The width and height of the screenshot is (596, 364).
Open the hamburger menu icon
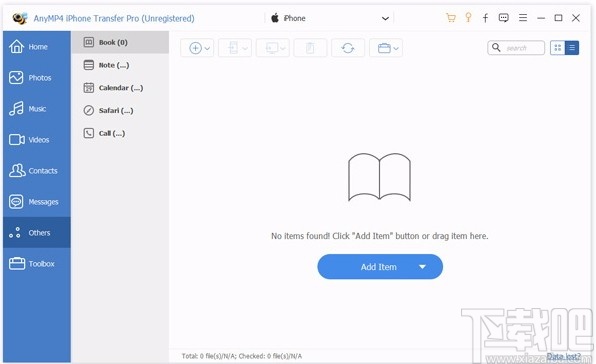pyautogui.click(x=523, y=17)
